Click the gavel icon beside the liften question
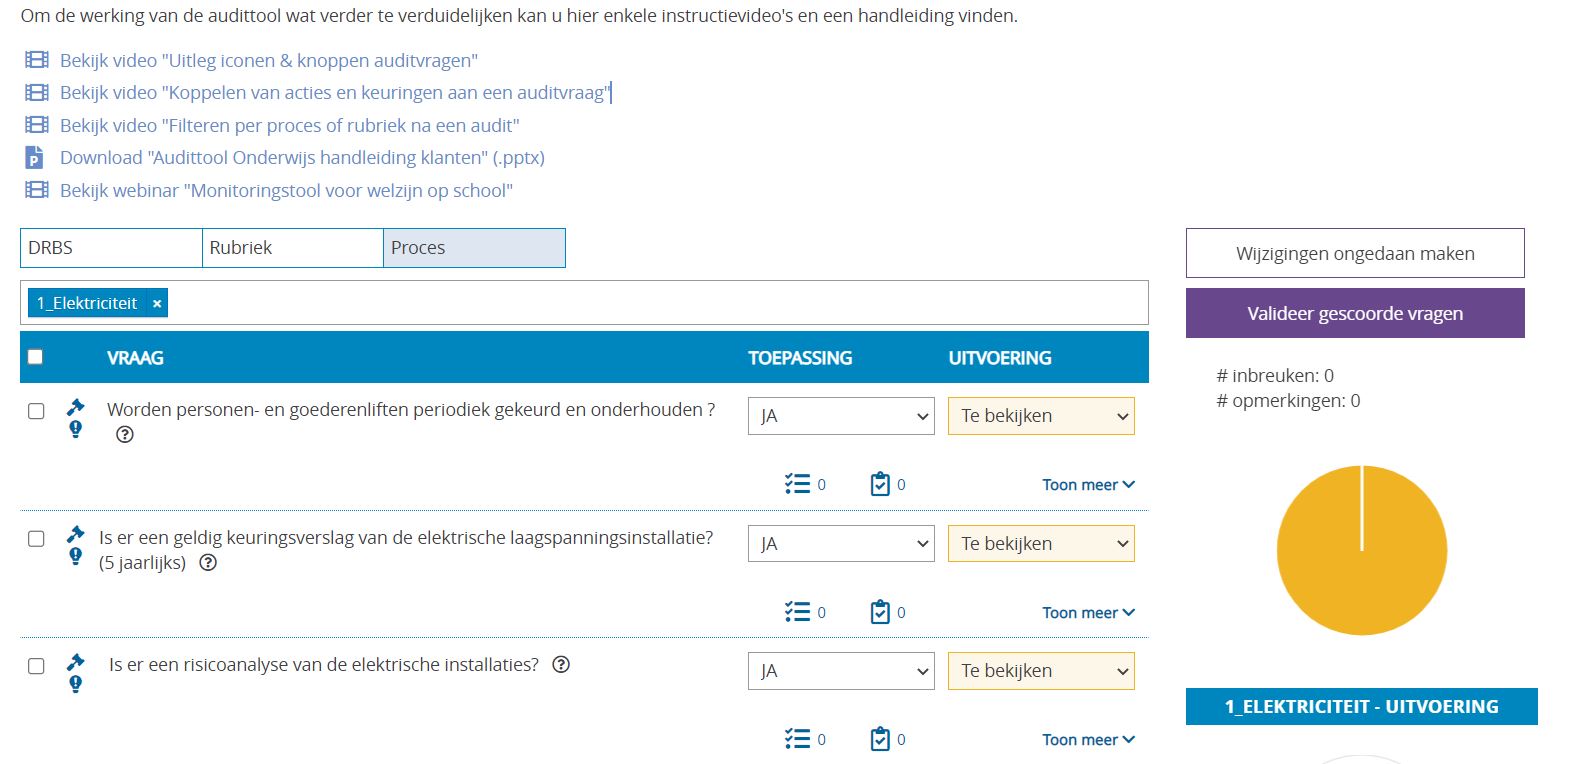1581x764 pixels. [75, 407]
